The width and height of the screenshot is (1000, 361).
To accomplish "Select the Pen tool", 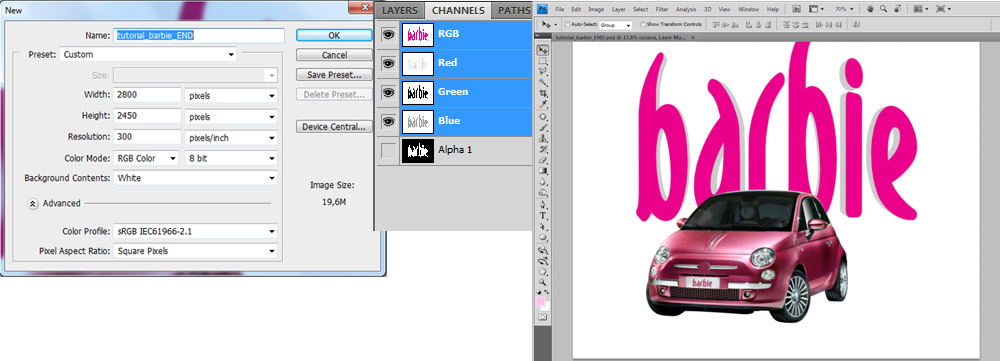I will pyautogui.click(x=543, y=205).
